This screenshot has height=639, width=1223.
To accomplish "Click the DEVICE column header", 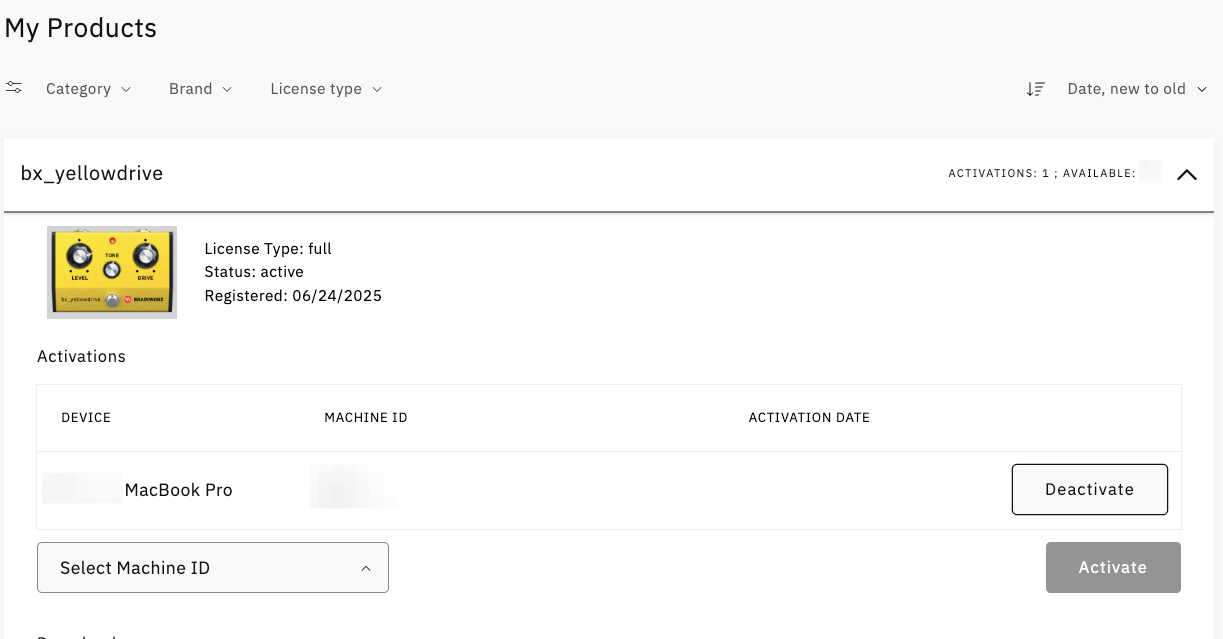I will pos(86,418).
